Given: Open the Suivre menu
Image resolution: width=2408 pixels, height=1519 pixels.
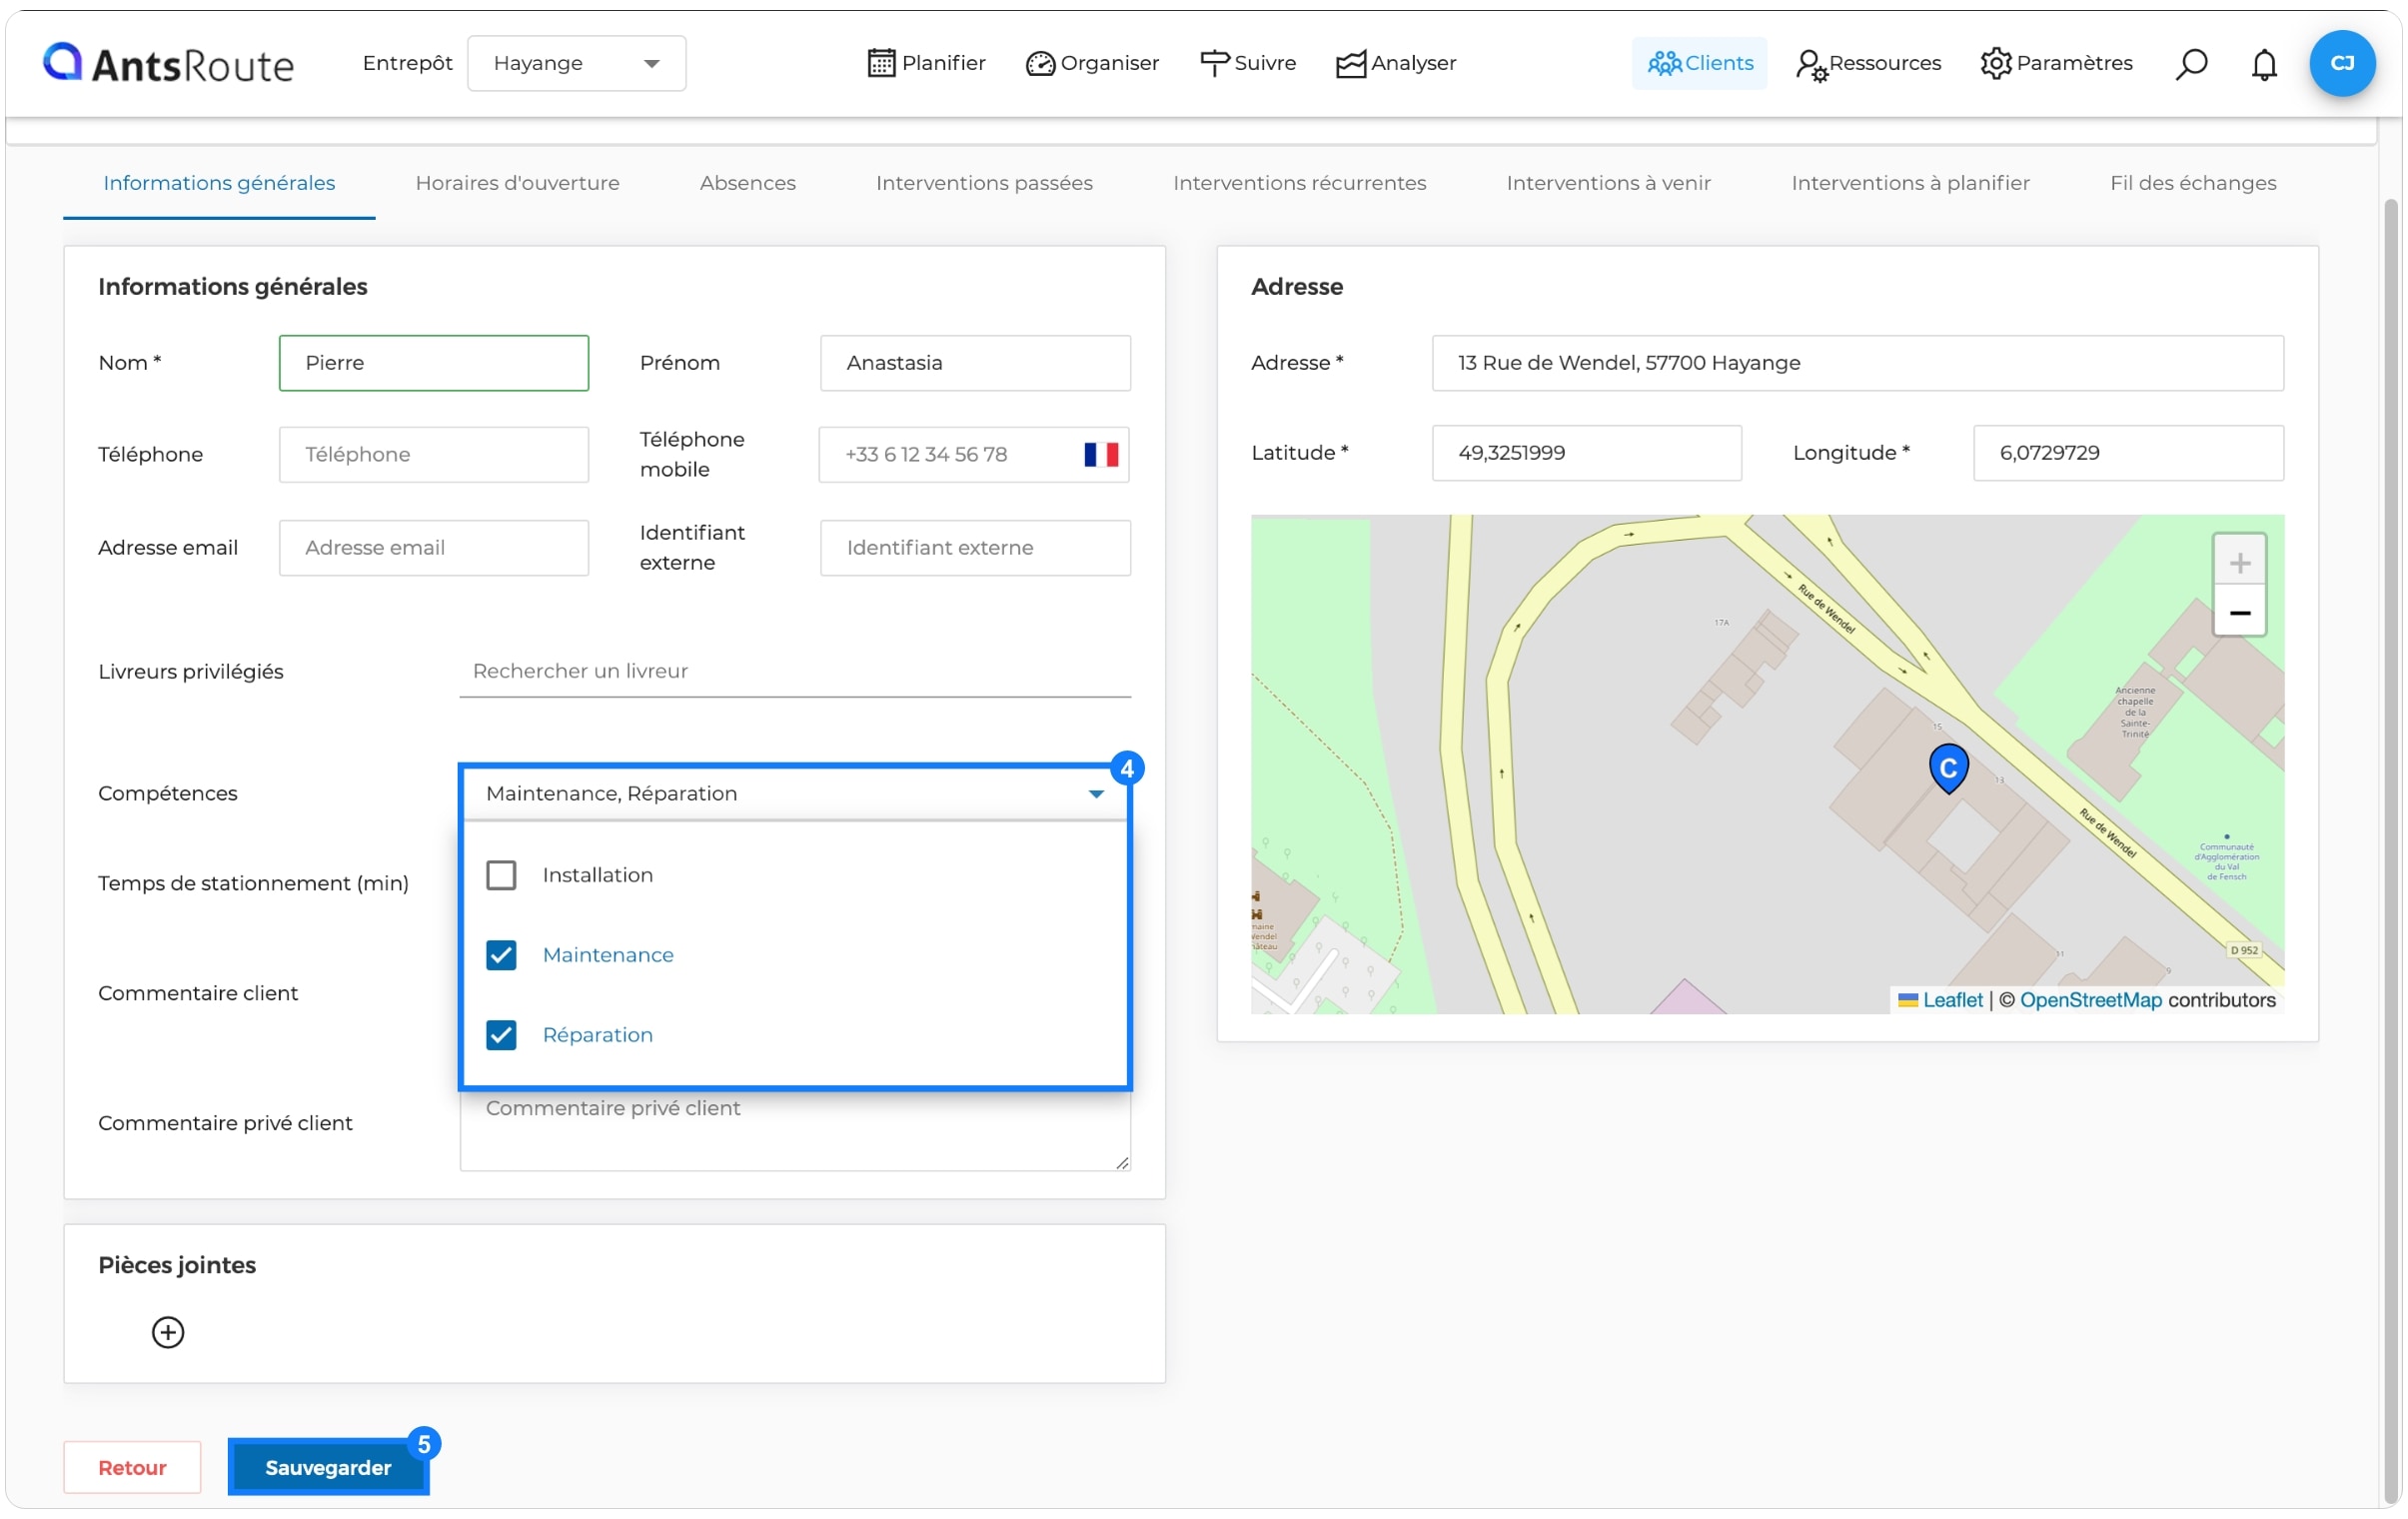Looking at the screenshot, I should [x=1247, y=63].
